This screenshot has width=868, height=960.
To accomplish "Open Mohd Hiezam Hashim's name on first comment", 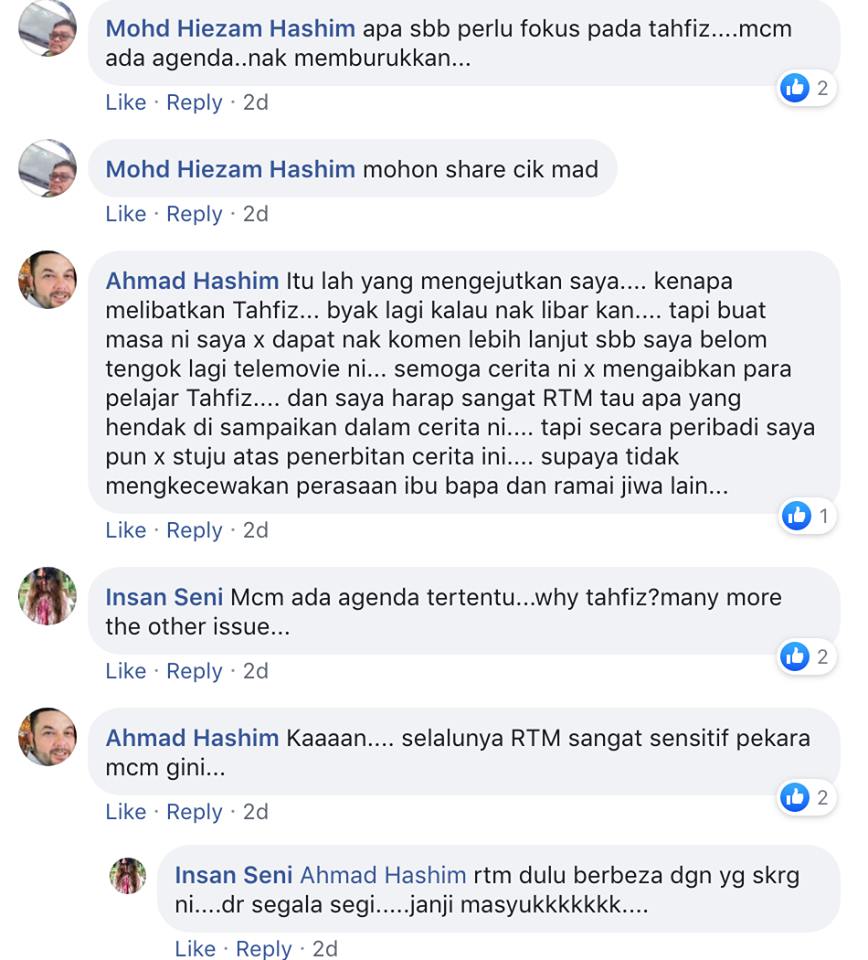I will click(x=230, y=29).
